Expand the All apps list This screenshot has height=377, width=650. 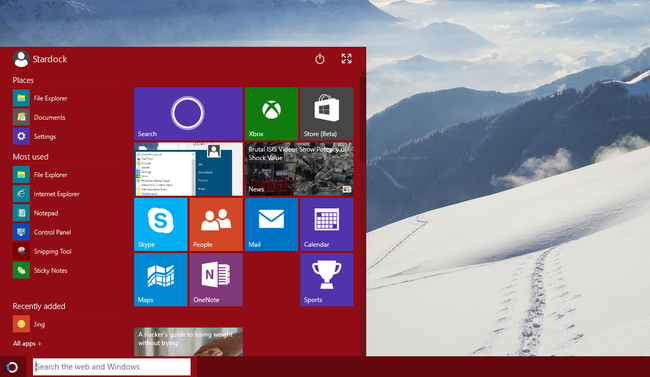(x=27, y=343)
